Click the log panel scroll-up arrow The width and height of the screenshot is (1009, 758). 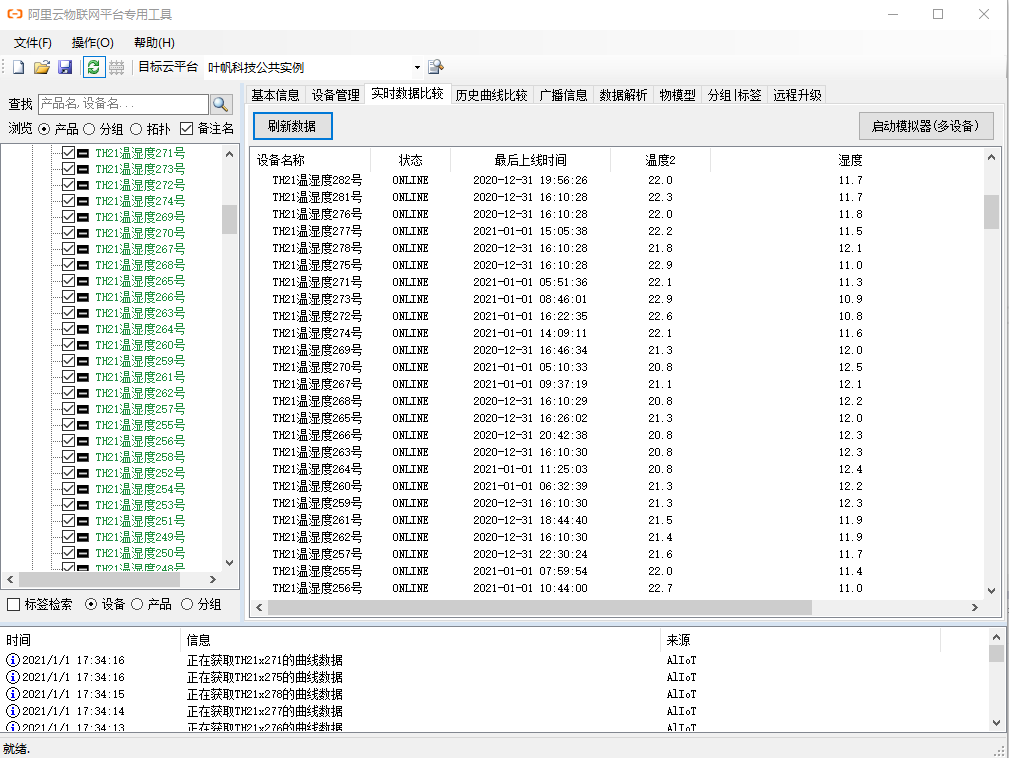coord(996,637)
